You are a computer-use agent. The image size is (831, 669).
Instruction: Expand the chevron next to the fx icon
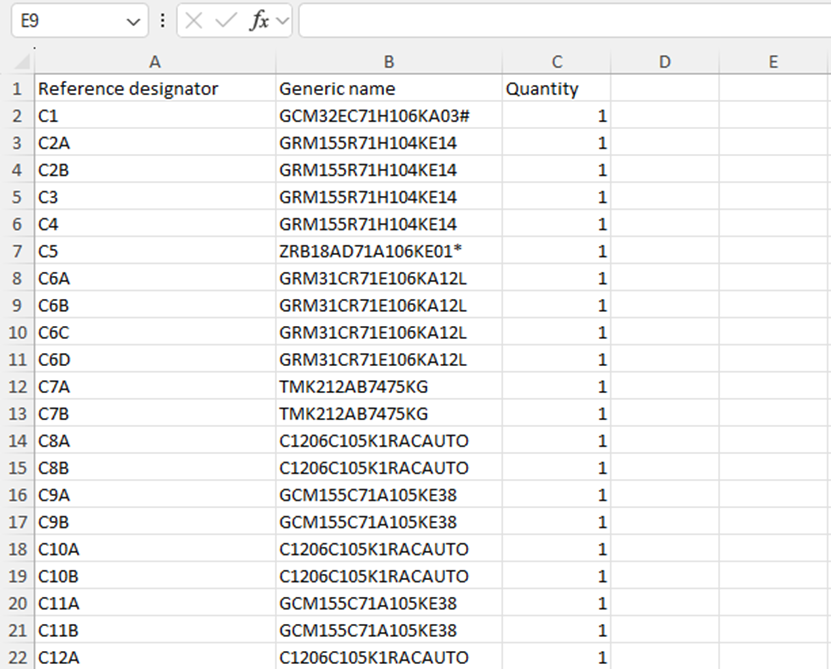click(x=282, y=21)
